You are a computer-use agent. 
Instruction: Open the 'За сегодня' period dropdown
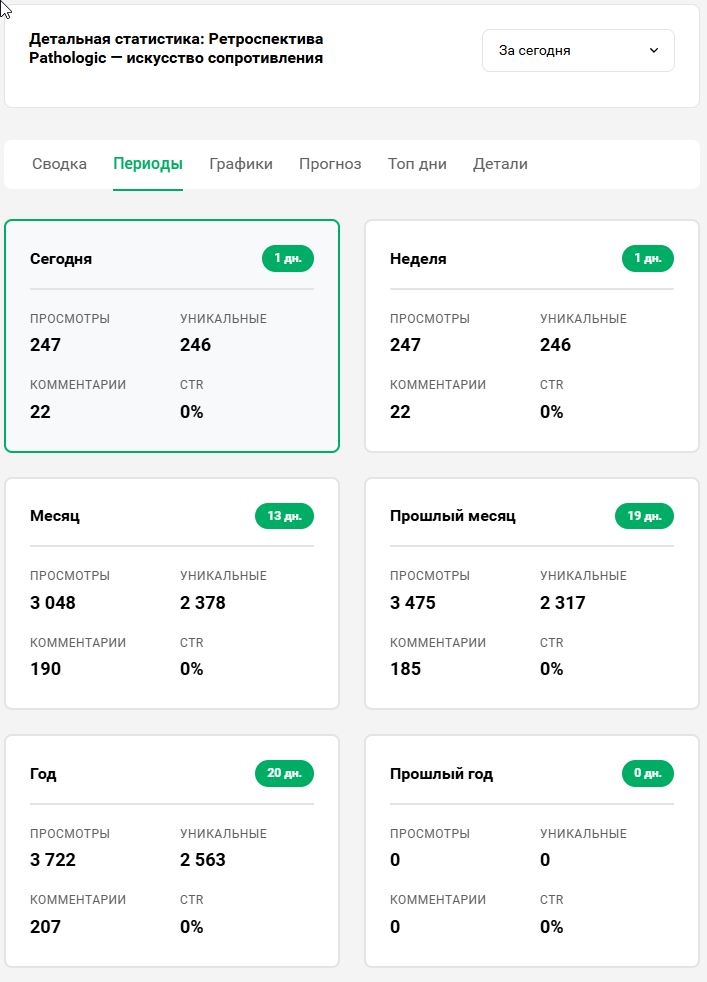click(x=577, y=50)
